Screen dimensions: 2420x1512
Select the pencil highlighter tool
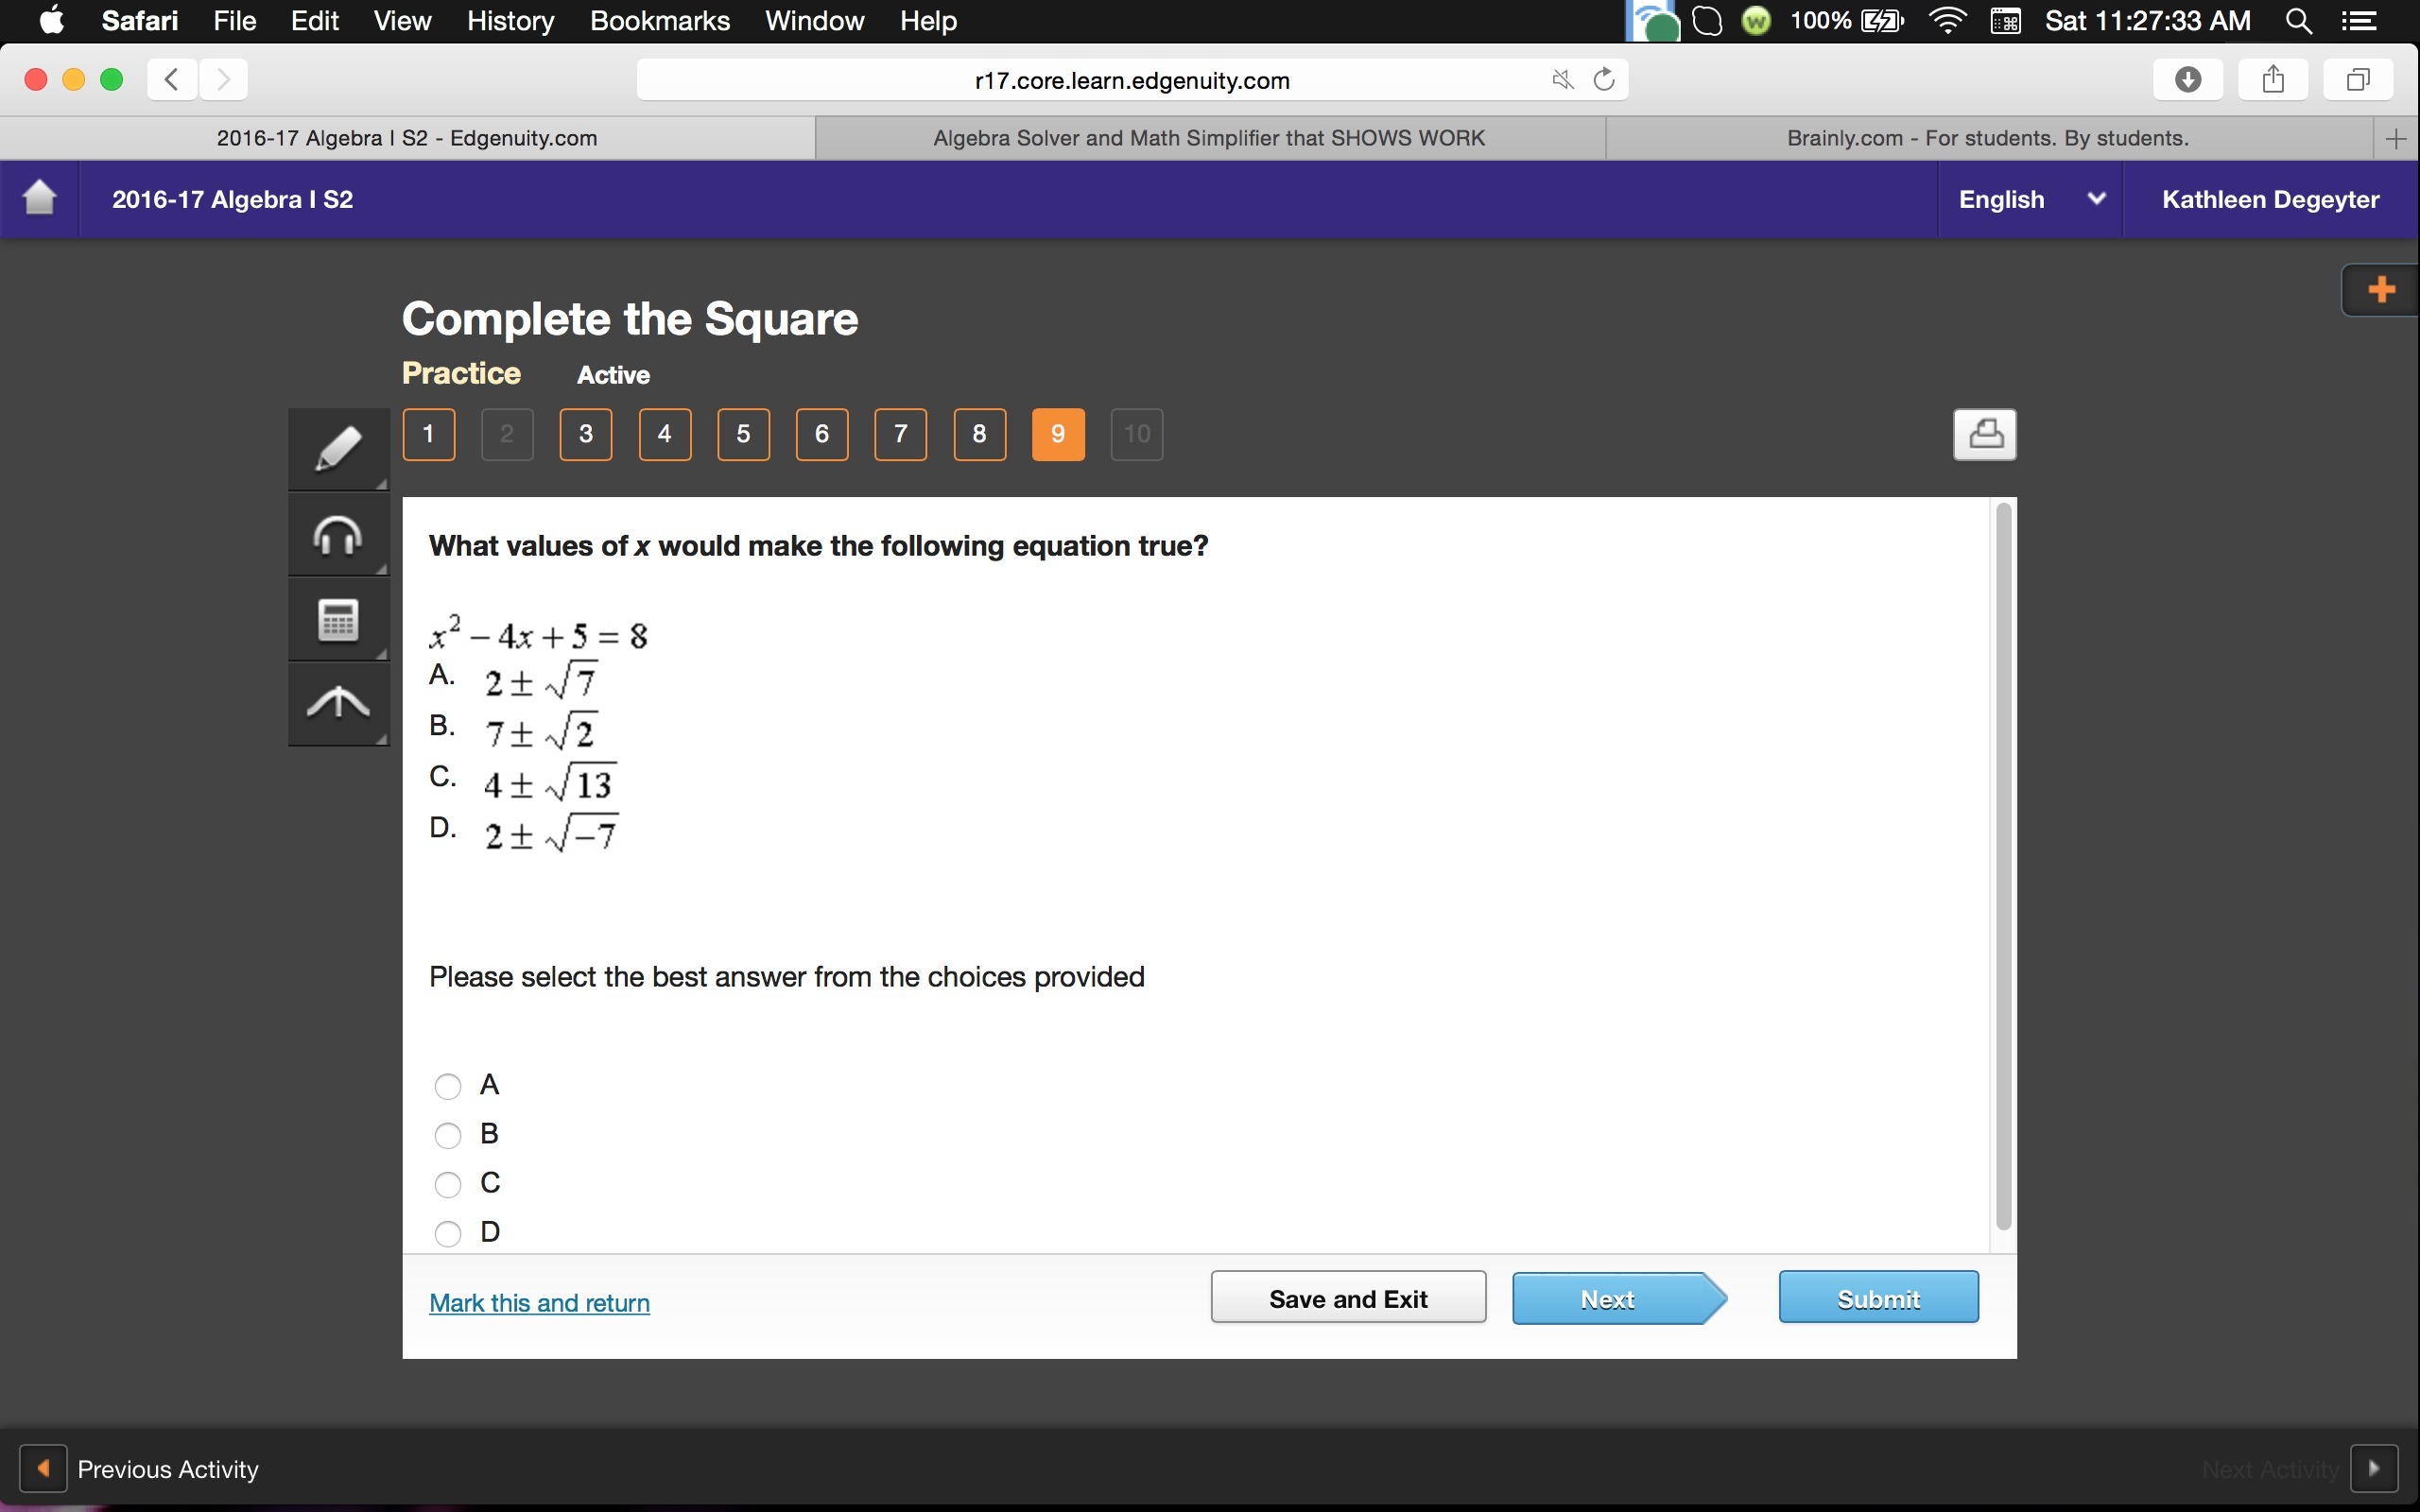pyautogui.click(x=338, y=448)
